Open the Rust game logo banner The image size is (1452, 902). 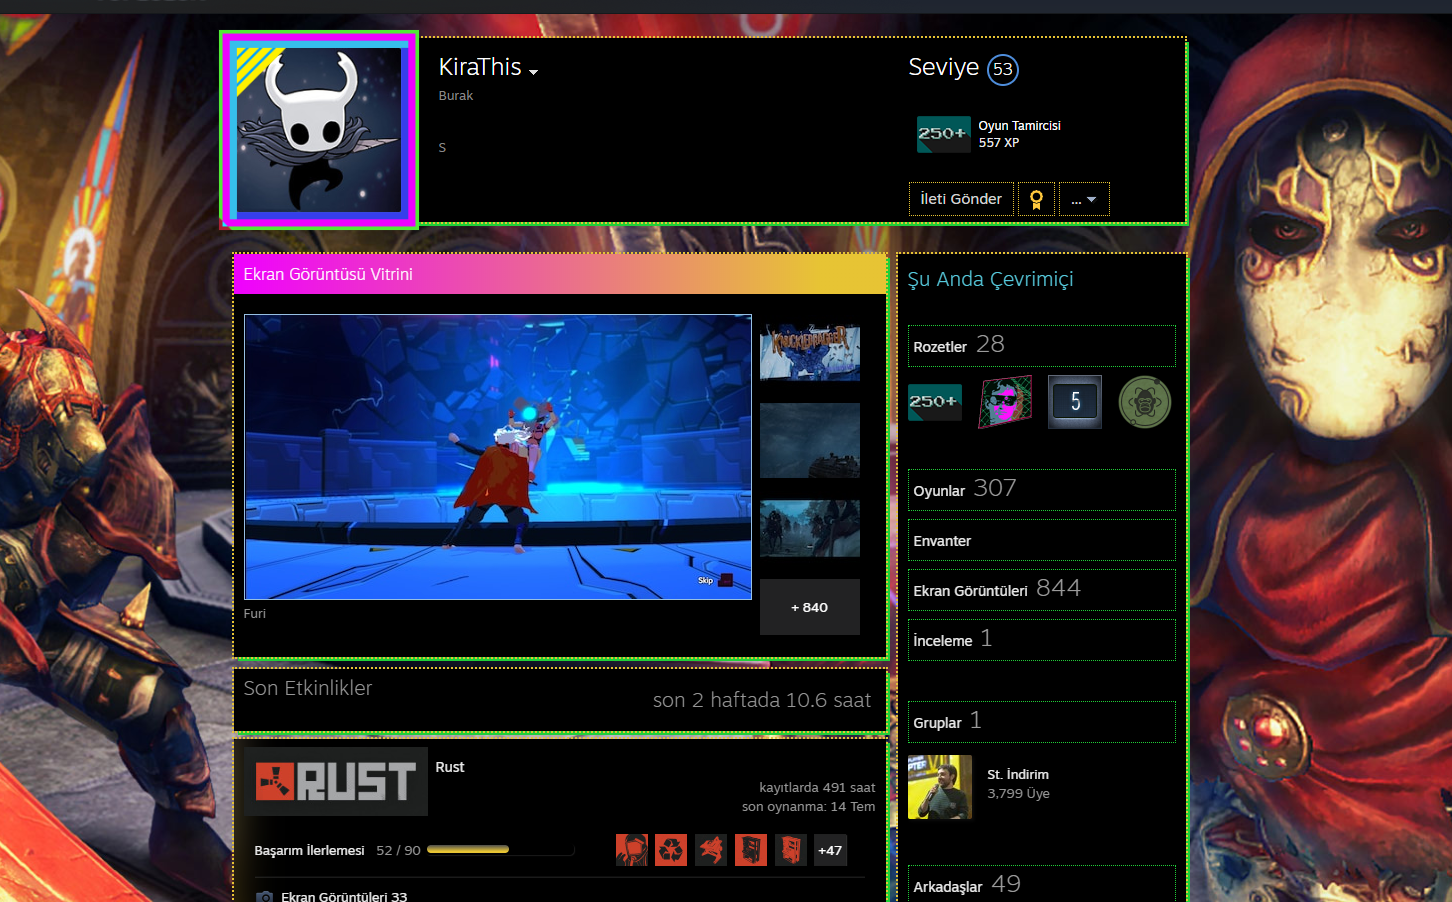pos(336,781)
